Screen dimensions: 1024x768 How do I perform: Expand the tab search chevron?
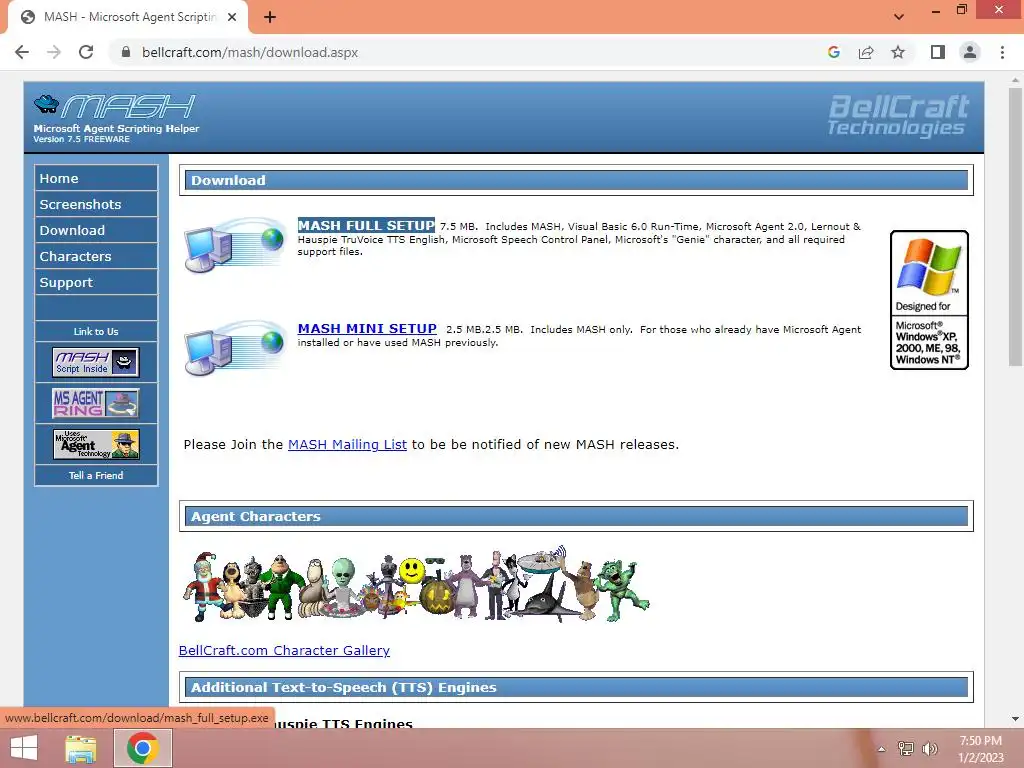point(899,17)
